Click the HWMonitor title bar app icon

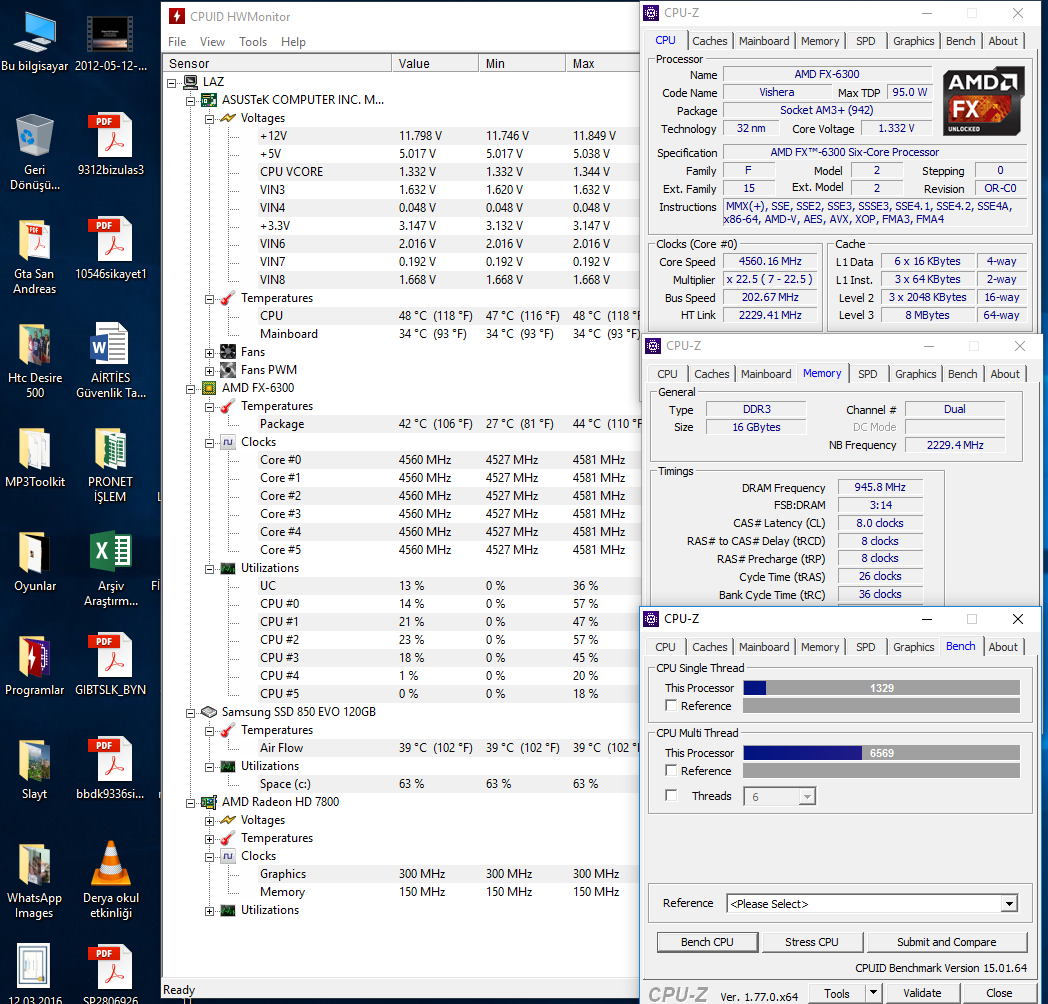click(176, 16)
